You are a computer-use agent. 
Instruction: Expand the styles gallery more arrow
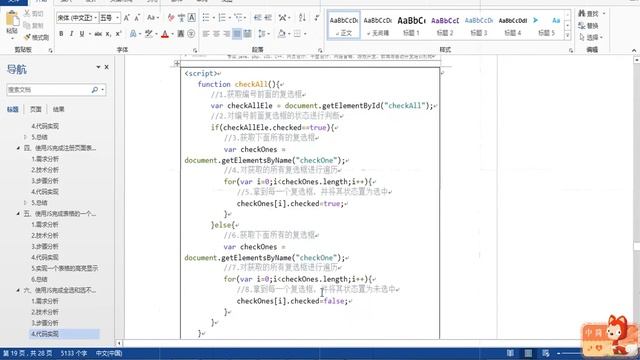(x=567, y=36)
